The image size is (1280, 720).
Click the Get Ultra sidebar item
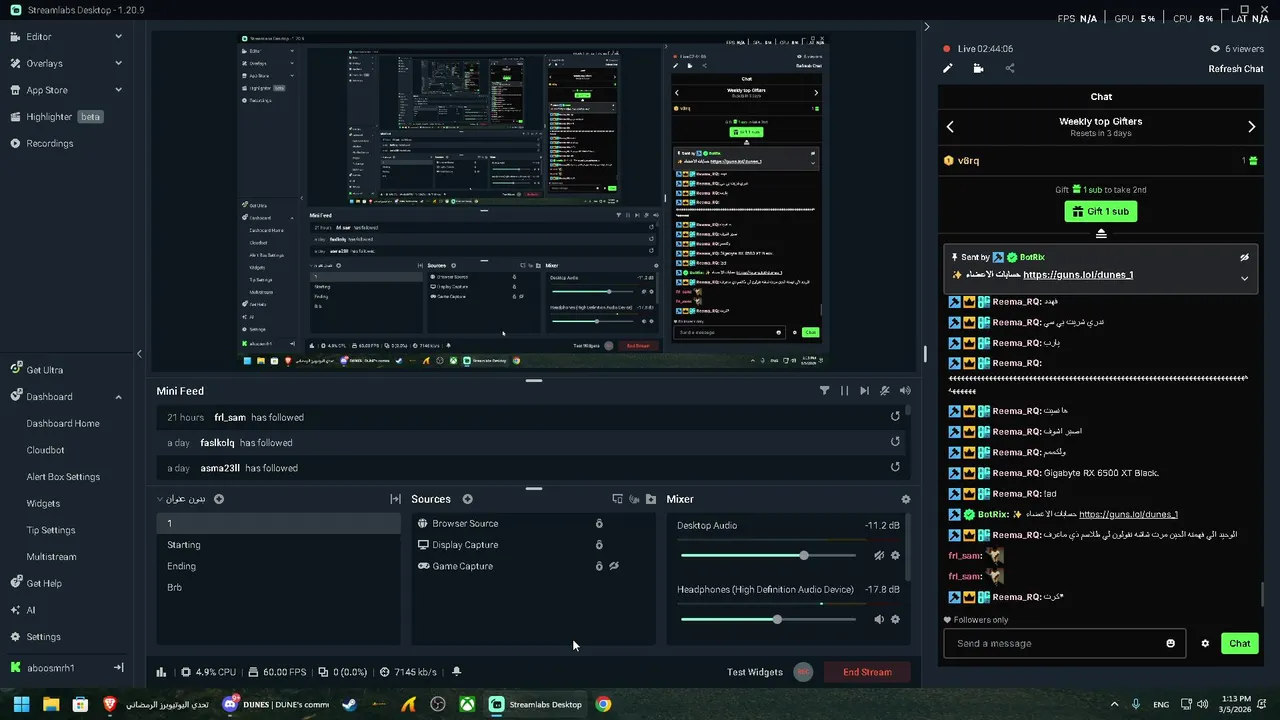point(37,370)
